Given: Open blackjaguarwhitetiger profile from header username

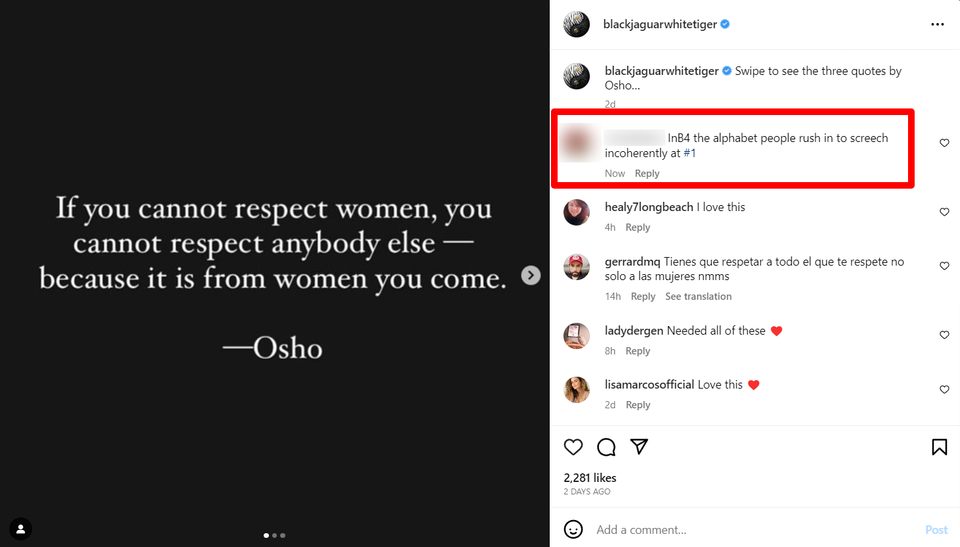Looking at the screenshot, I should pyautogui.click(x=660, y=24).
